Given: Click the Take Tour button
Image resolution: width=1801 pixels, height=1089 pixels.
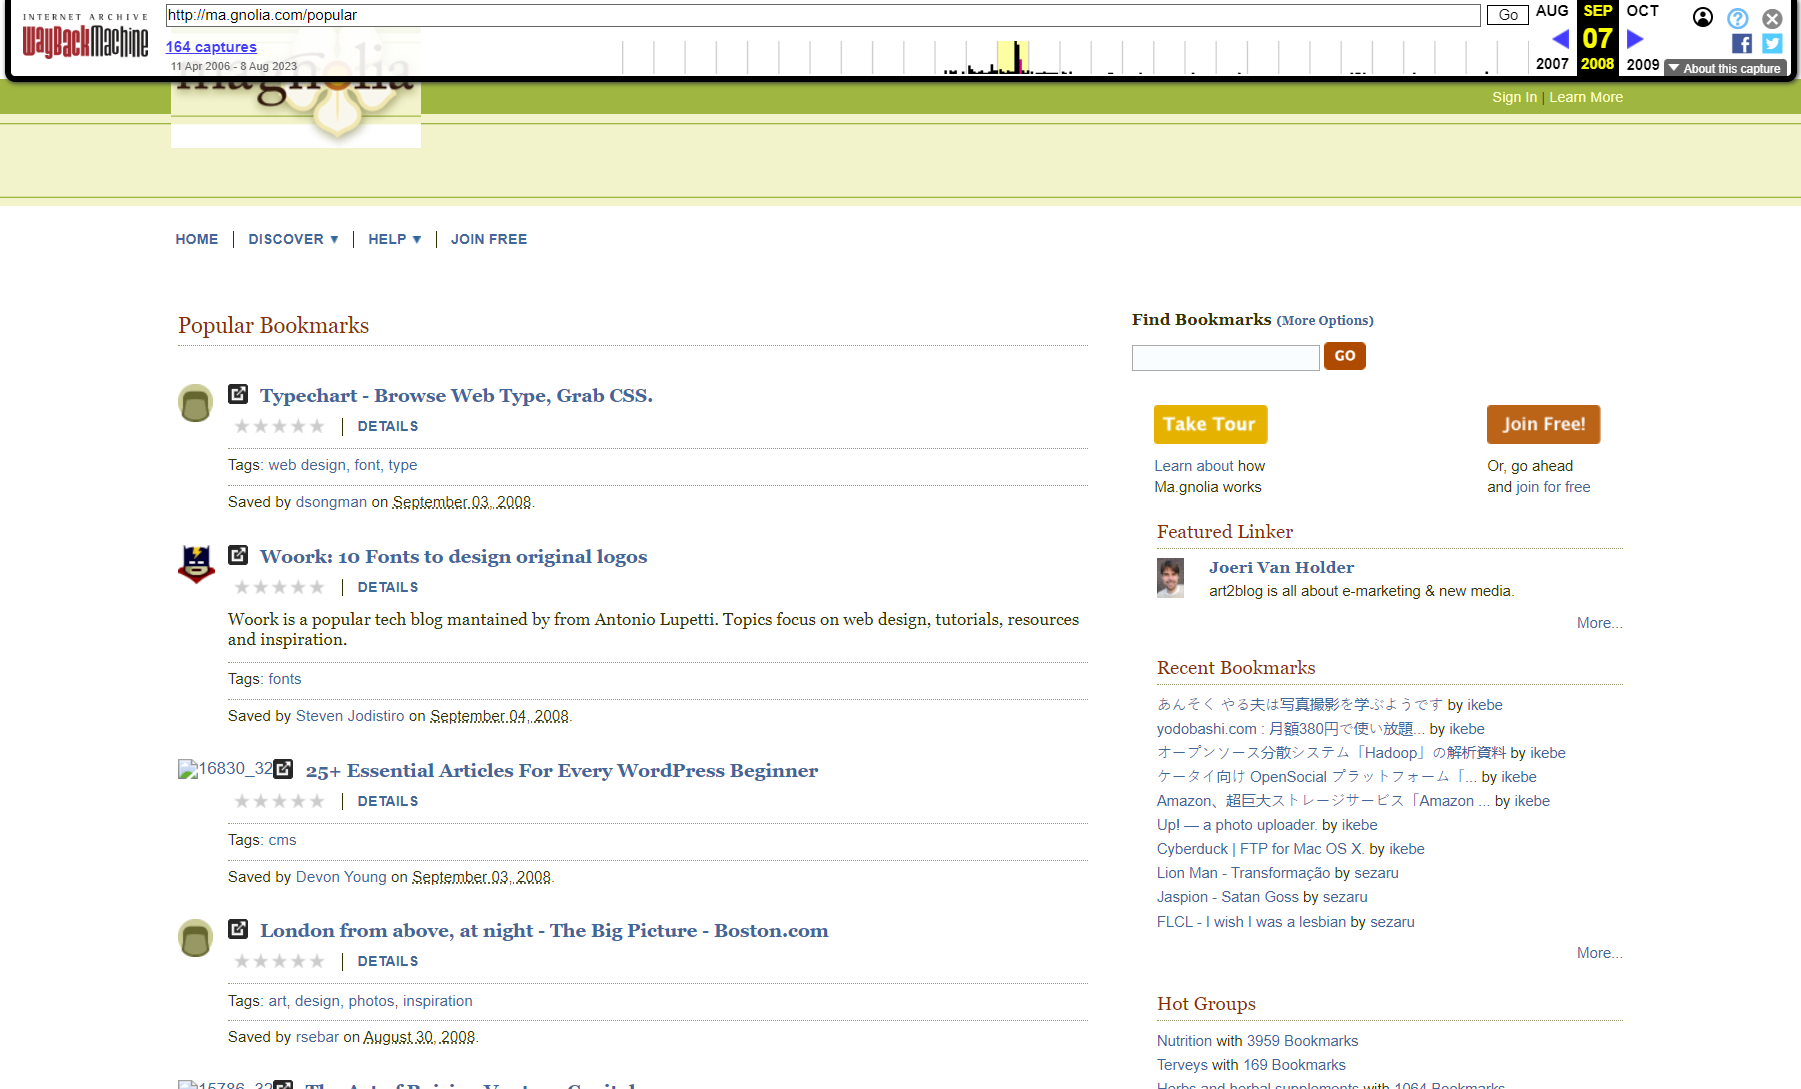Looking at the screenshot, I should [1210, 424].
